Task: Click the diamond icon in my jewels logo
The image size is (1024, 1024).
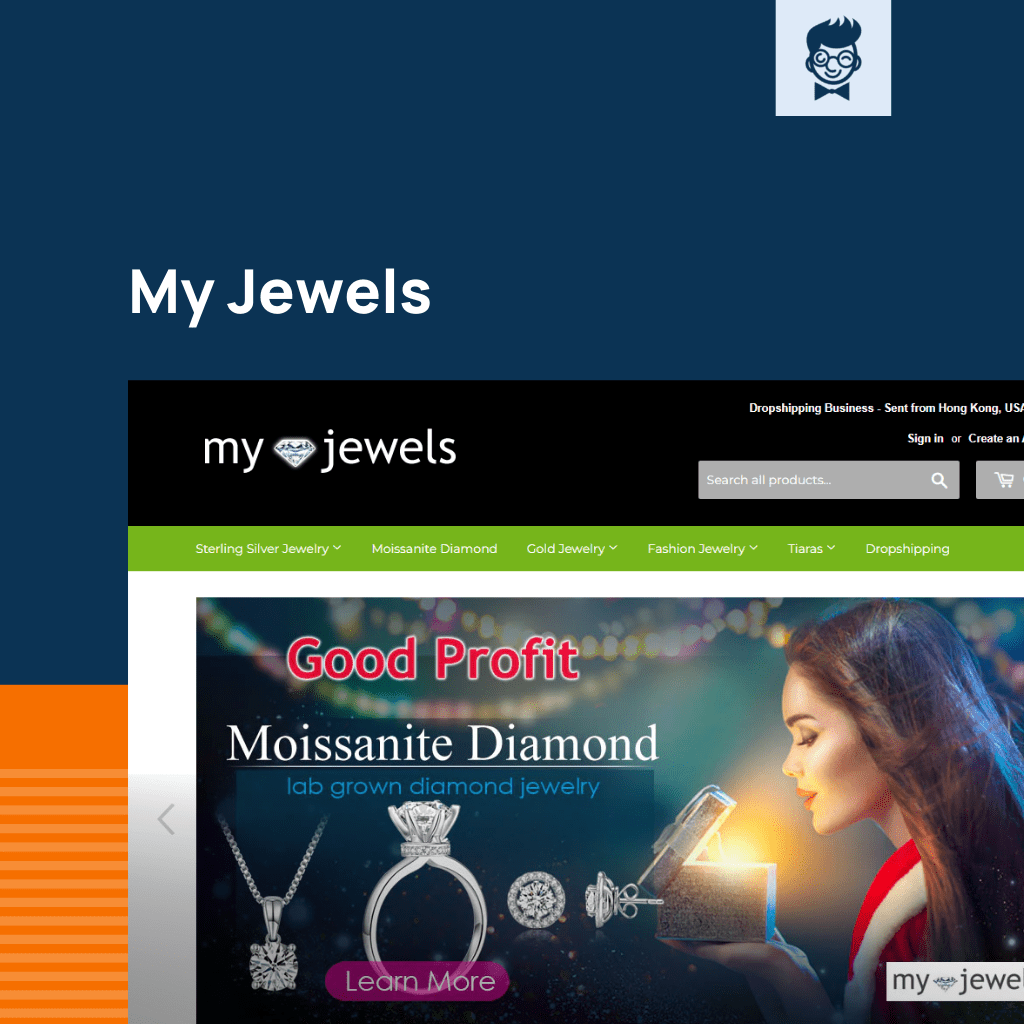Action: pos(295,452)
